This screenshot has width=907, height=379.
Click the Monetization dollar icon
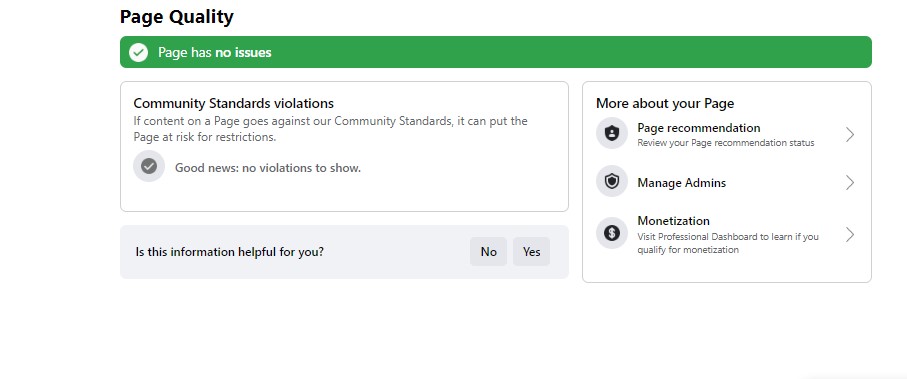[x=611, y=233]
